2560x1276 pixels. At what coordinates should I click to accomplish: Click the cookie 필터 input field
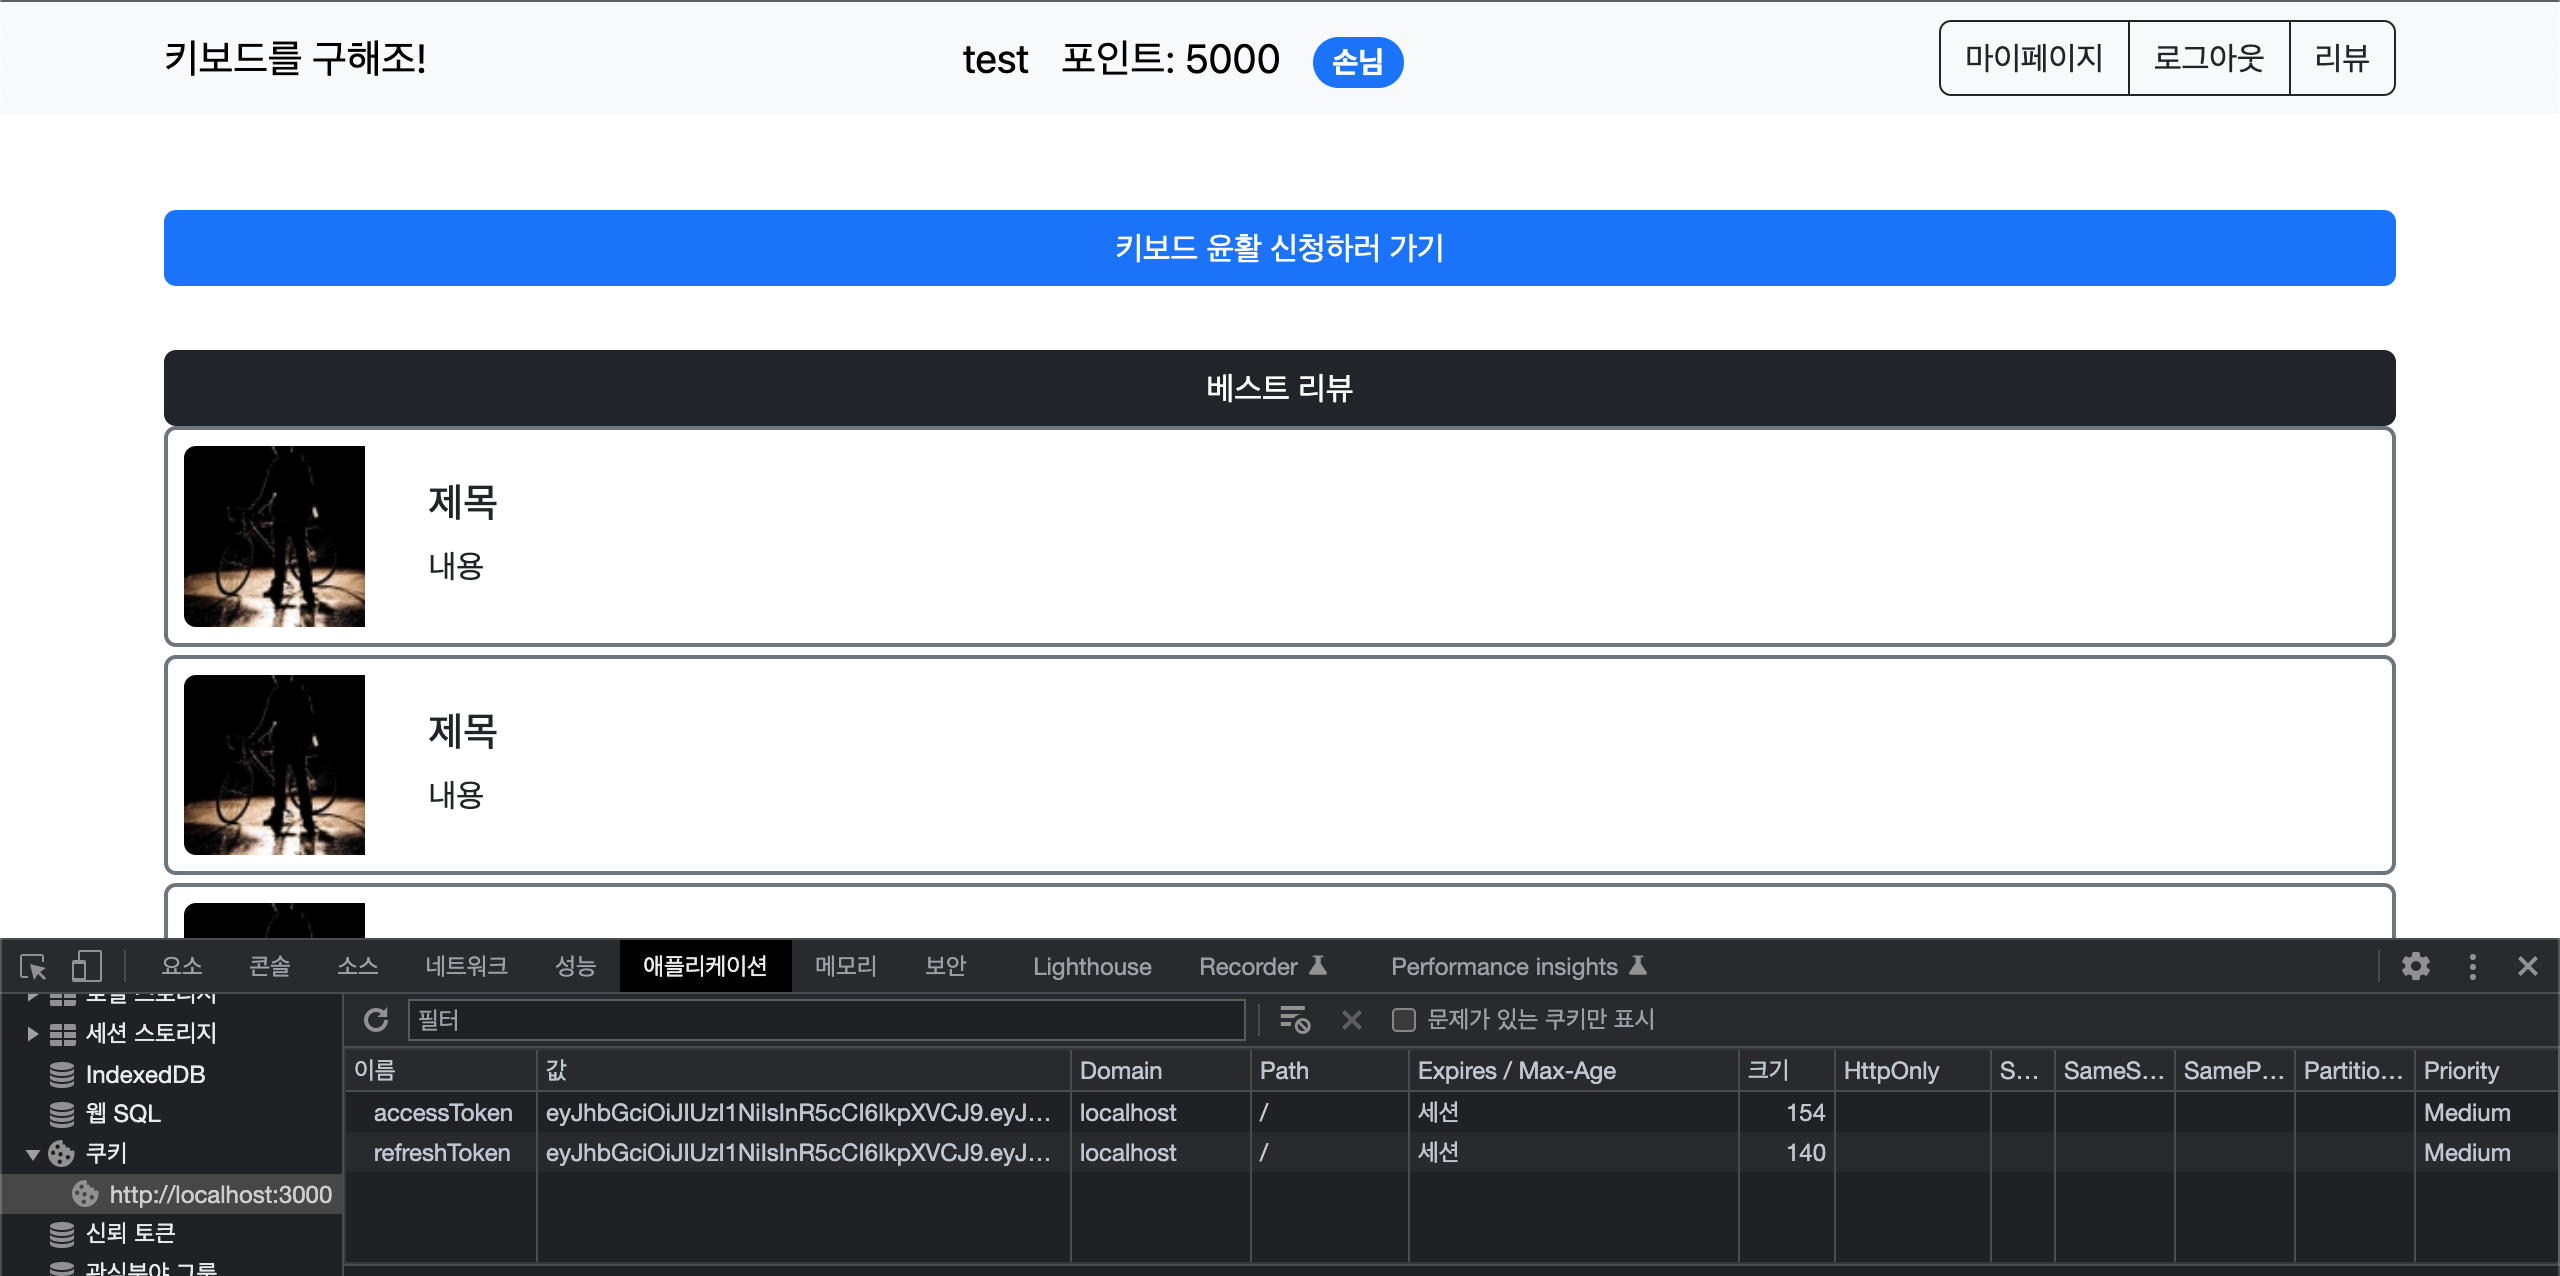(826, 1020)
